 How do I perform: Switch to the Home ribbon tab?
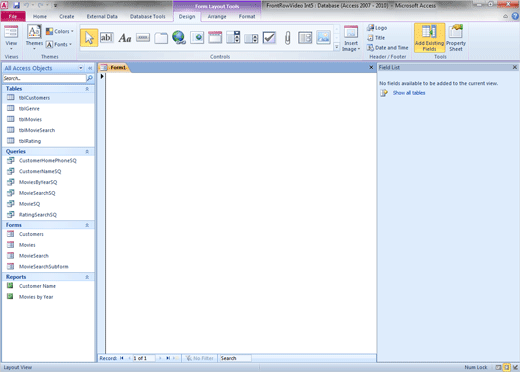point(40,16)
